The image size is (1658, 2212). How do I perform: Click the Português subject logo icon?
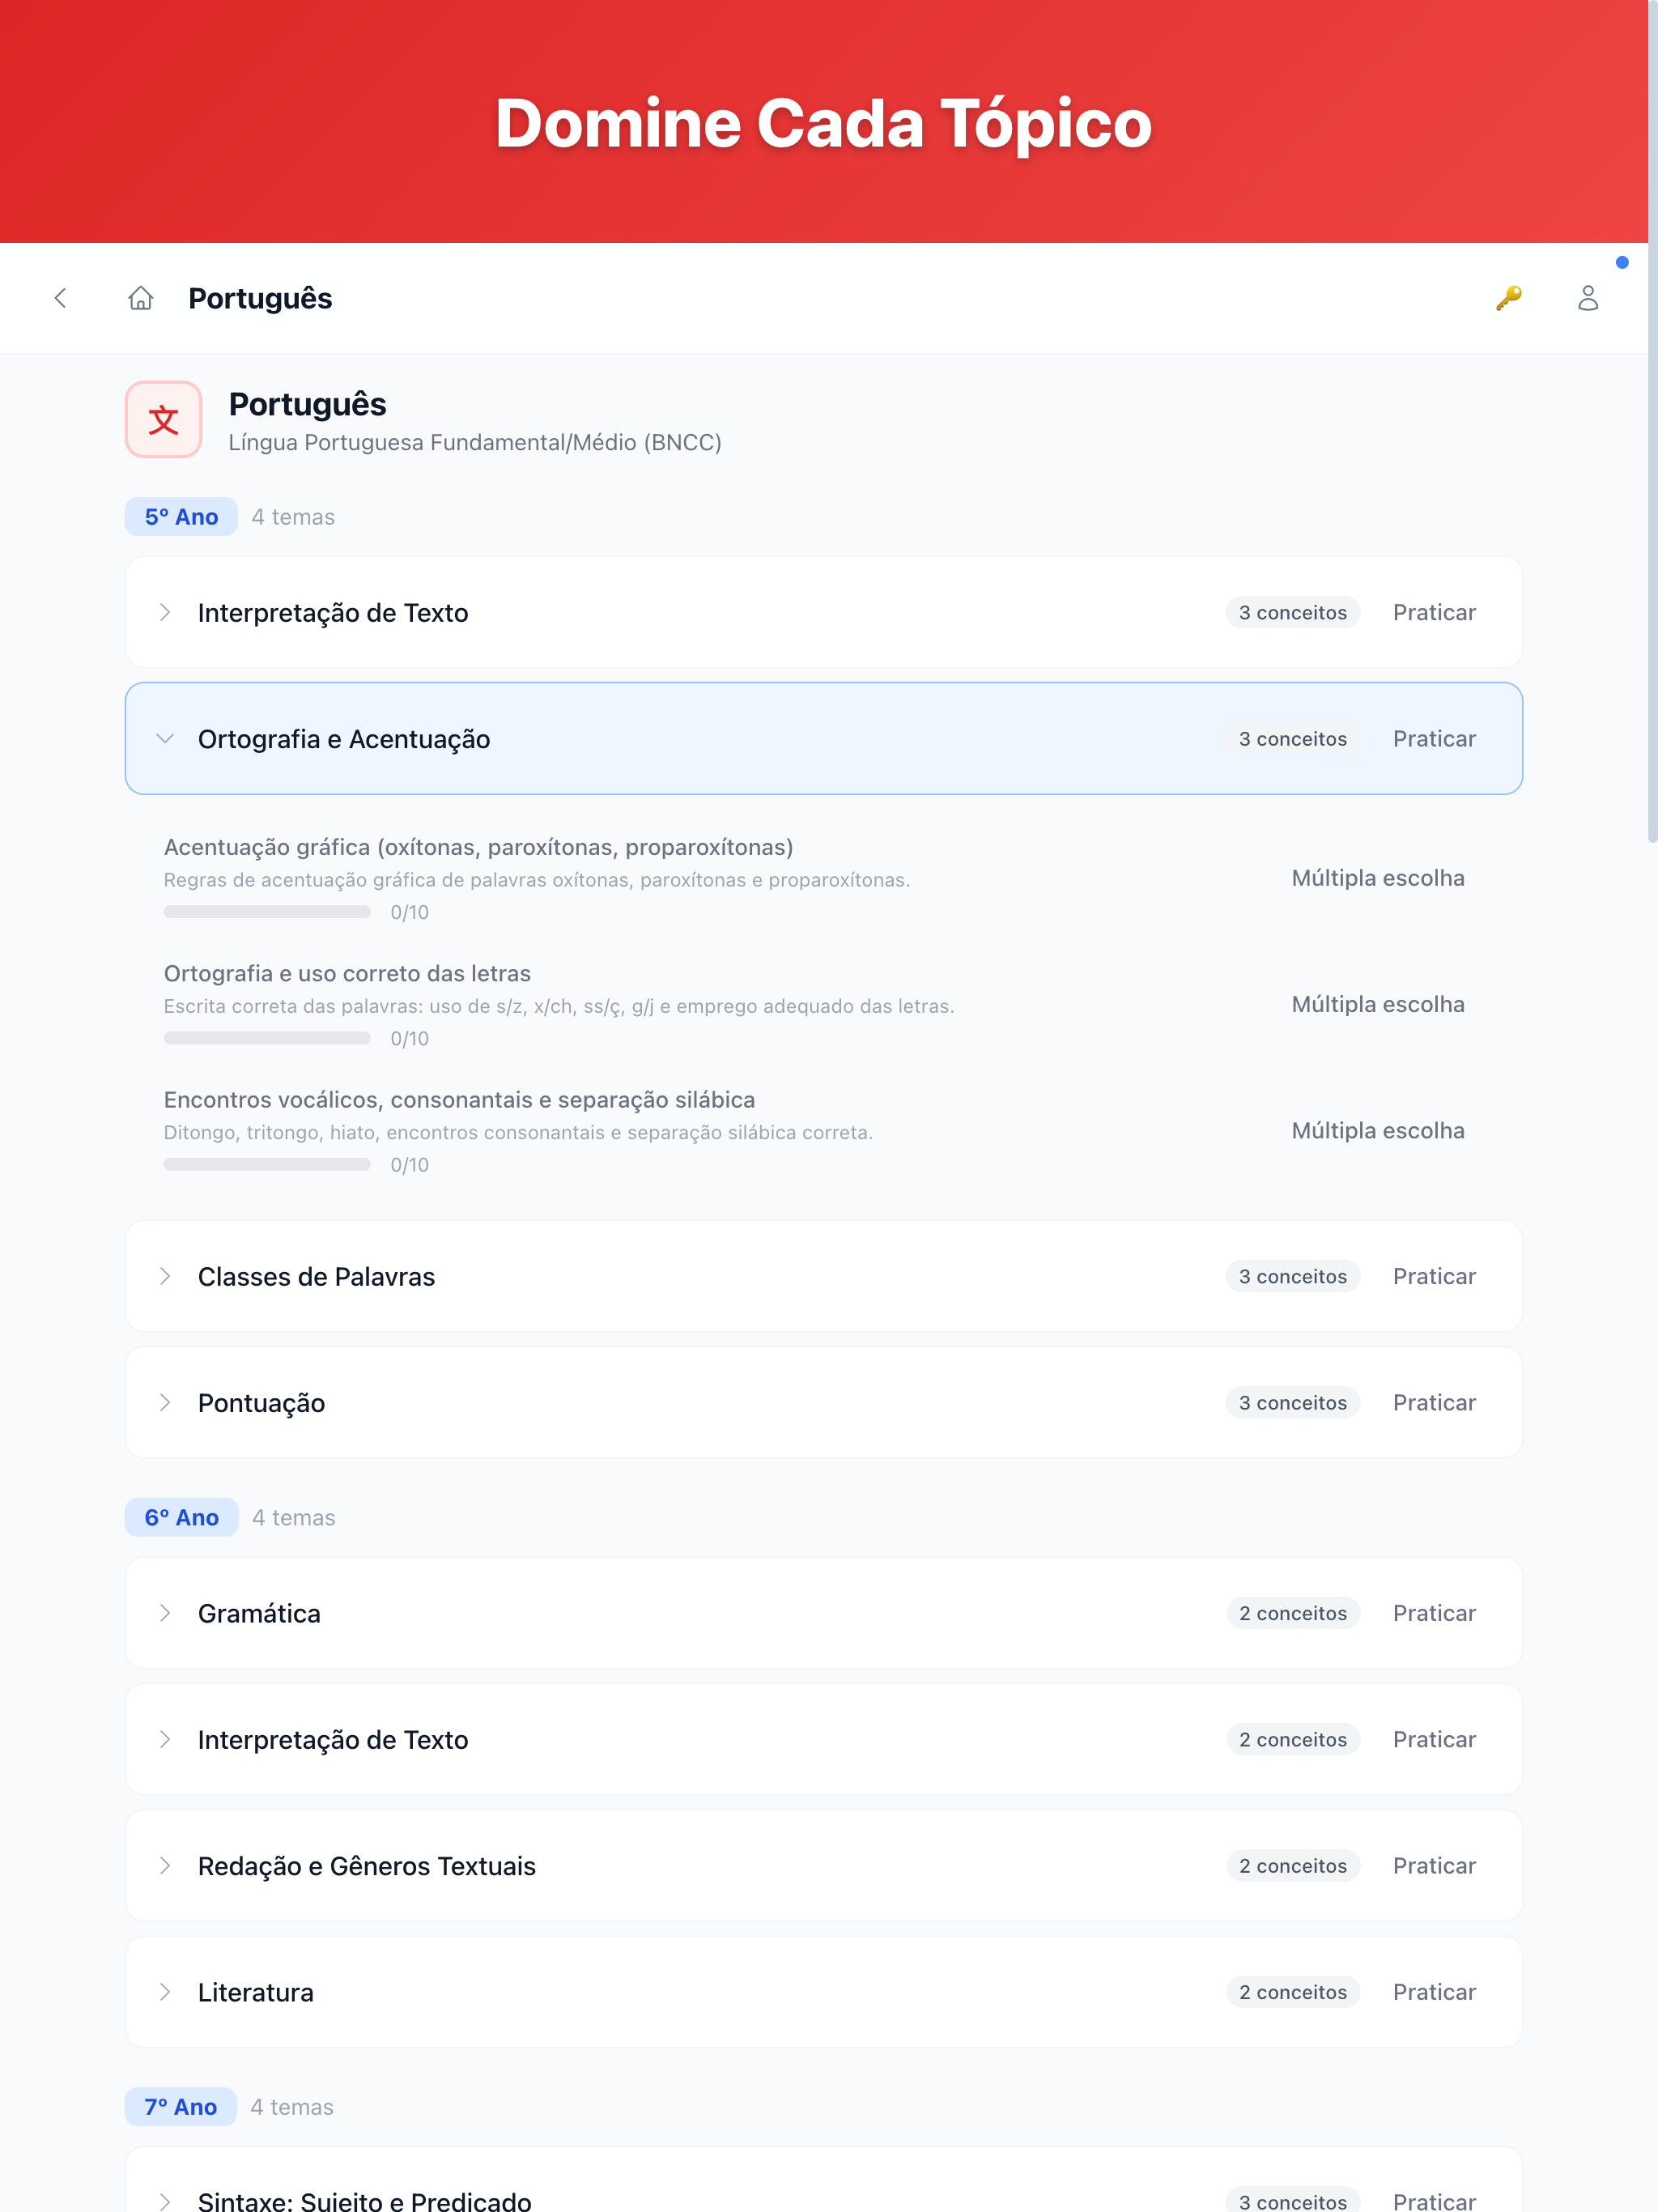[164, 419]
